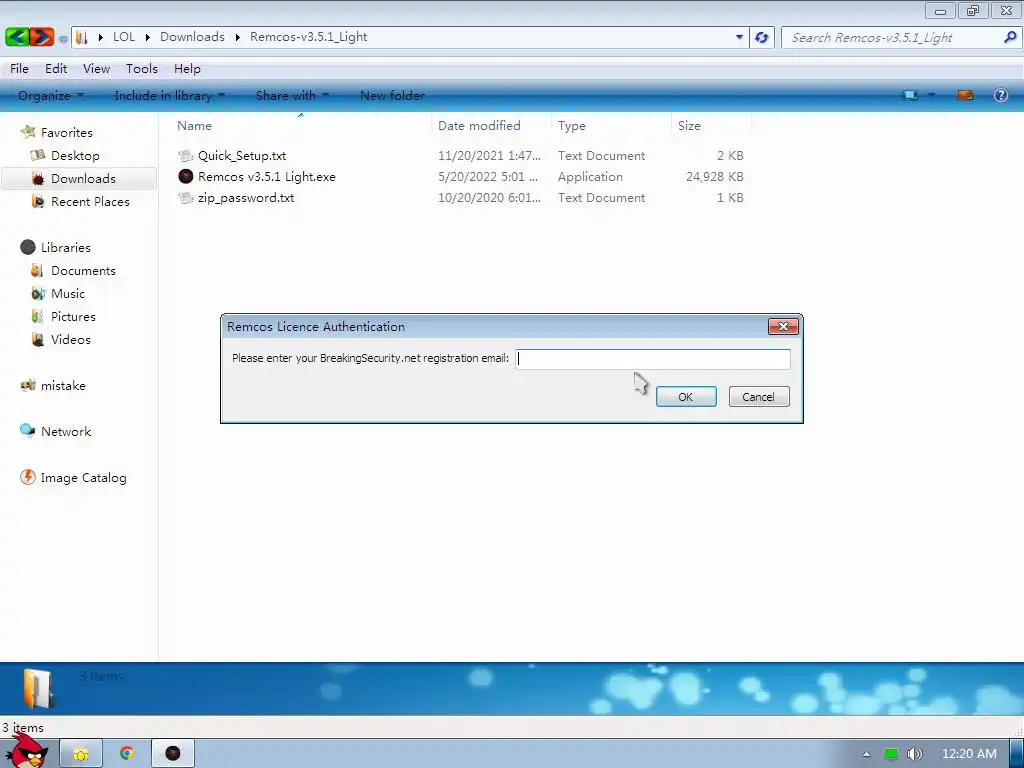Click the registration email input field
Screen dimensions: 1024x768
[653, 359]
